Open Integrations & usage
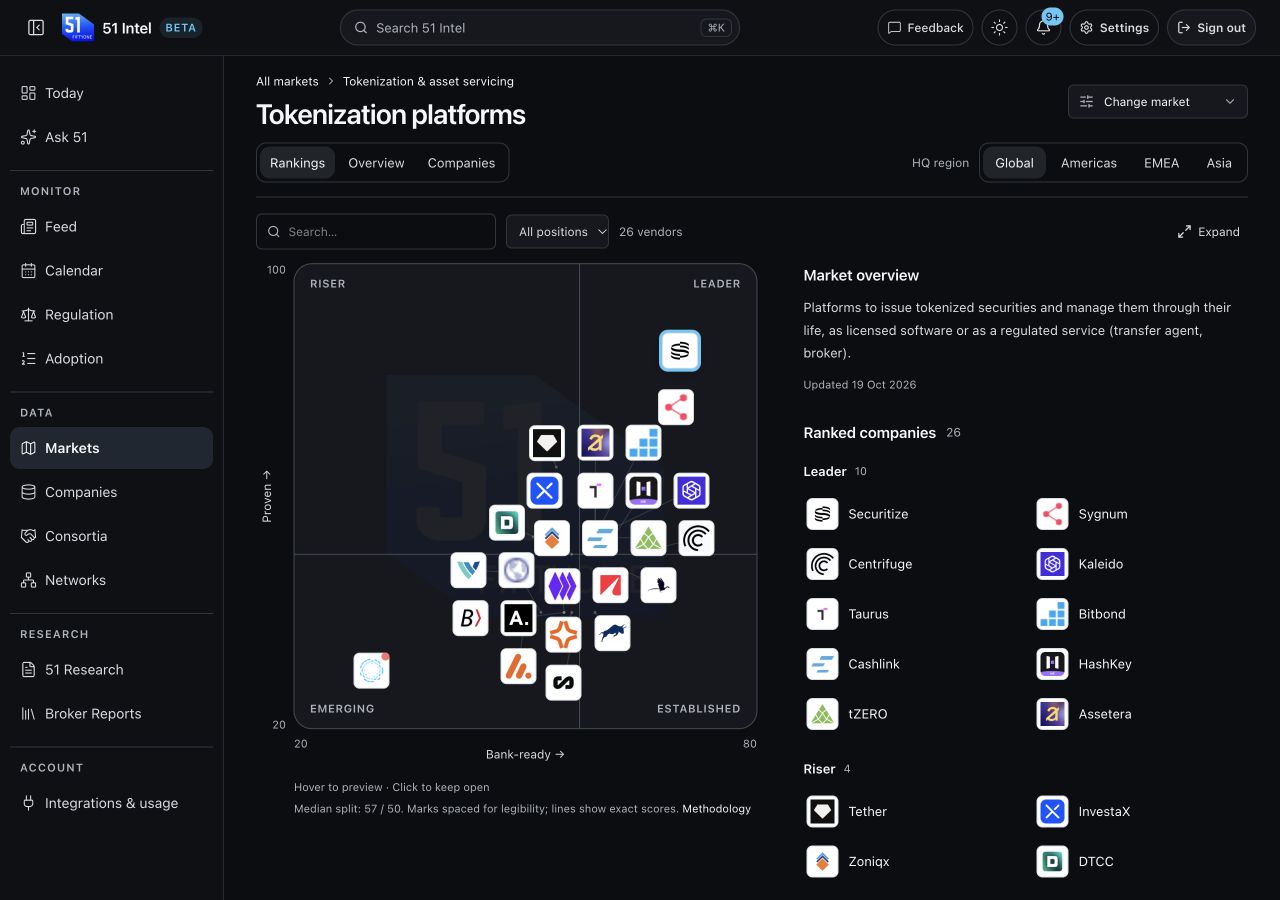Image resolution: width=1280 pixels, height=900 pixels. [x=112, y=803]
